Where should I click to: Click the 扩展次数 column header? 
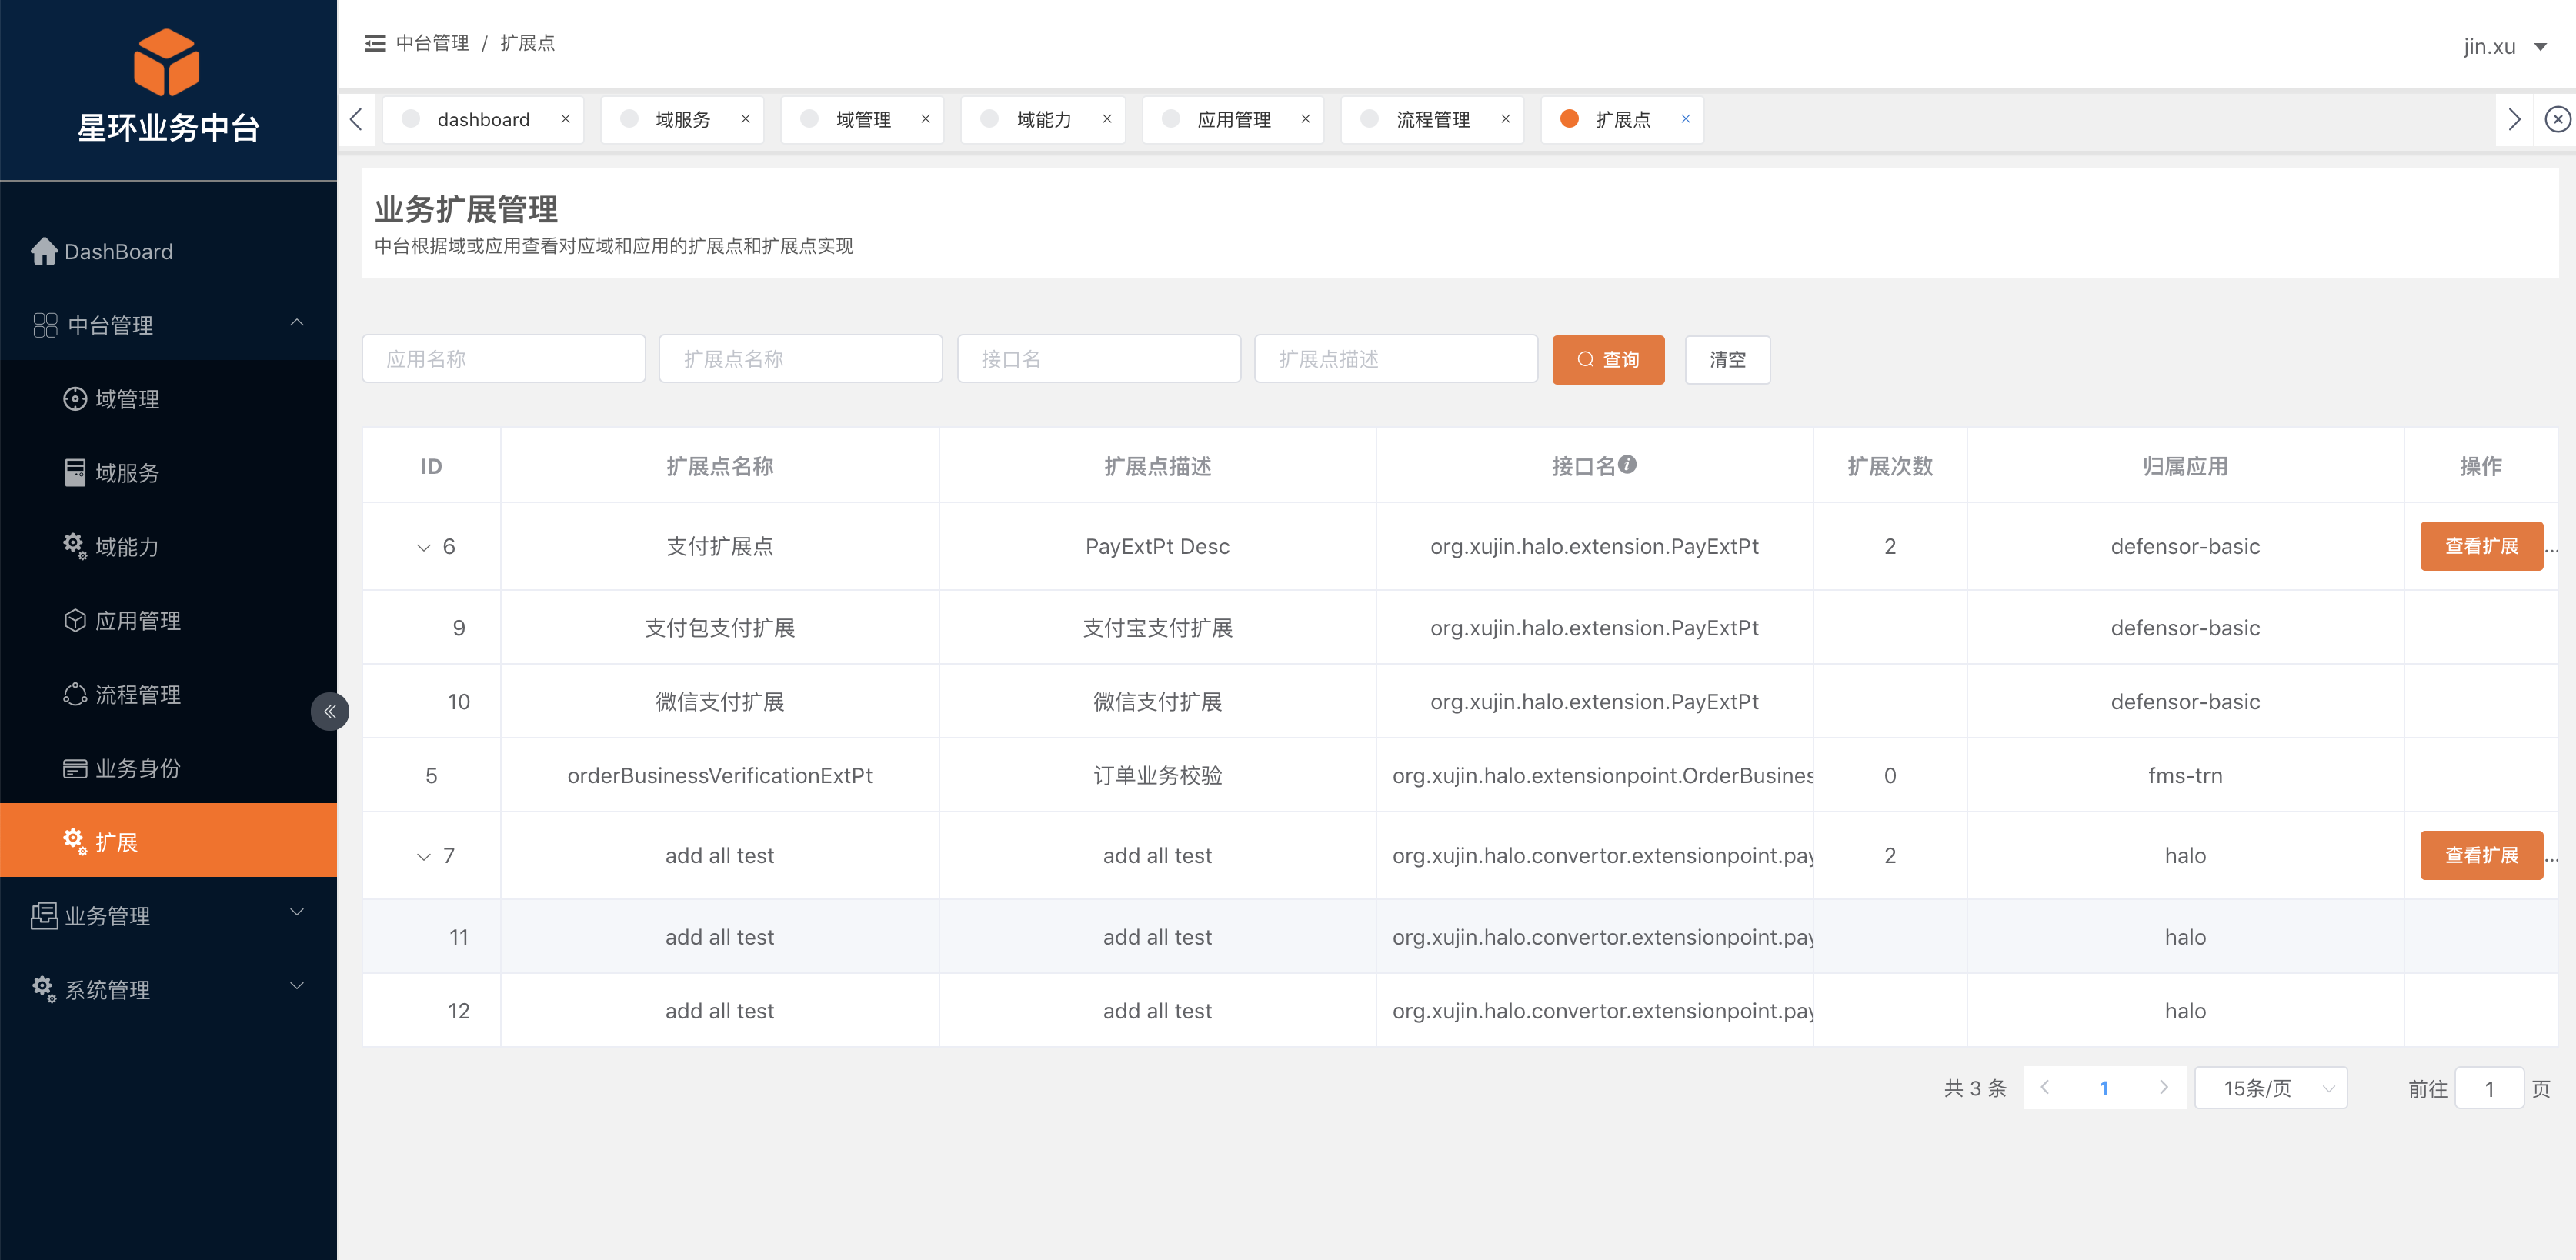coord(1889,466)
